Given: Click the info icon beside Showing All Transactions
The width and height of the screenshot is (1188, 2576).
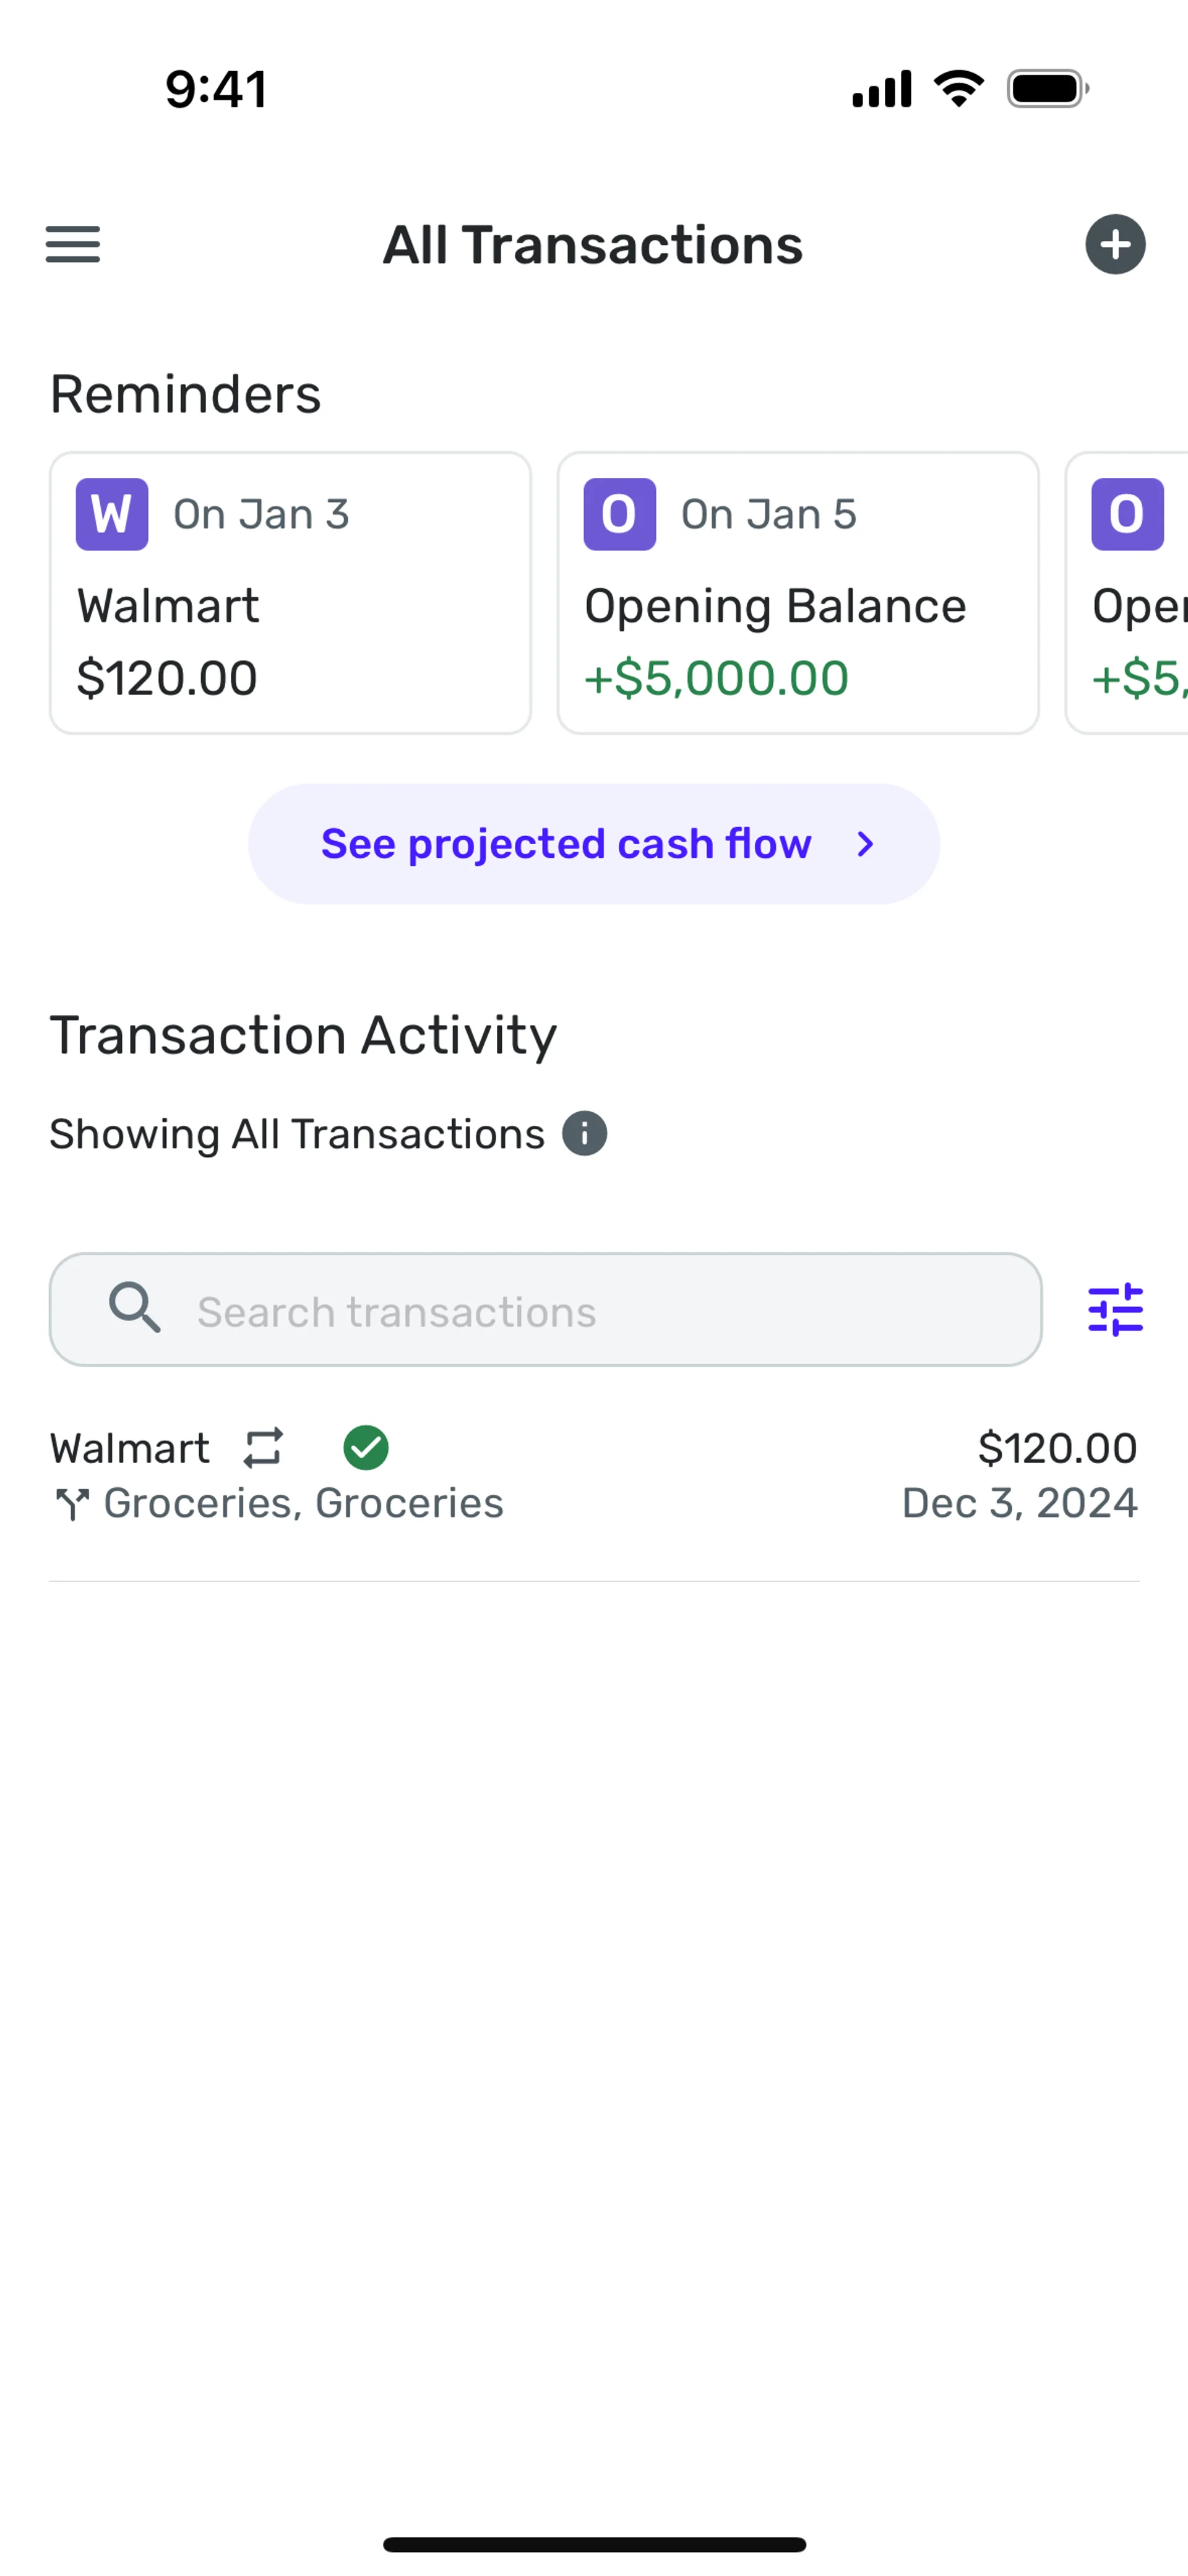Looking at the screenshot, I should pos(585,1134).
